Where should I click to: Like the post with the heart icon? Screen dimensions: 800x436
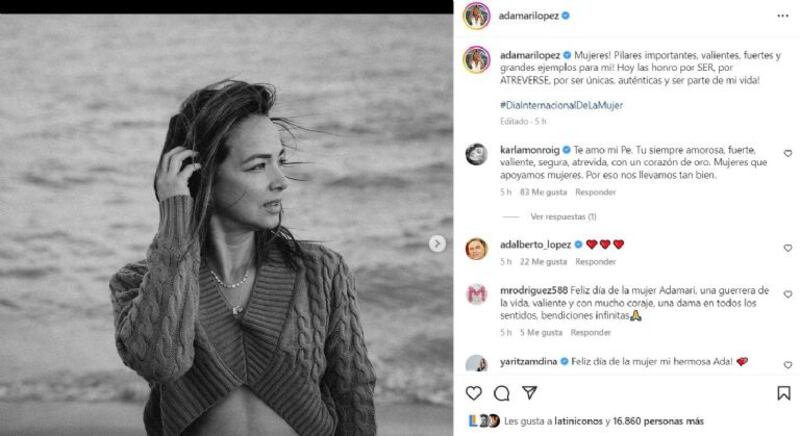coord(474,393)
